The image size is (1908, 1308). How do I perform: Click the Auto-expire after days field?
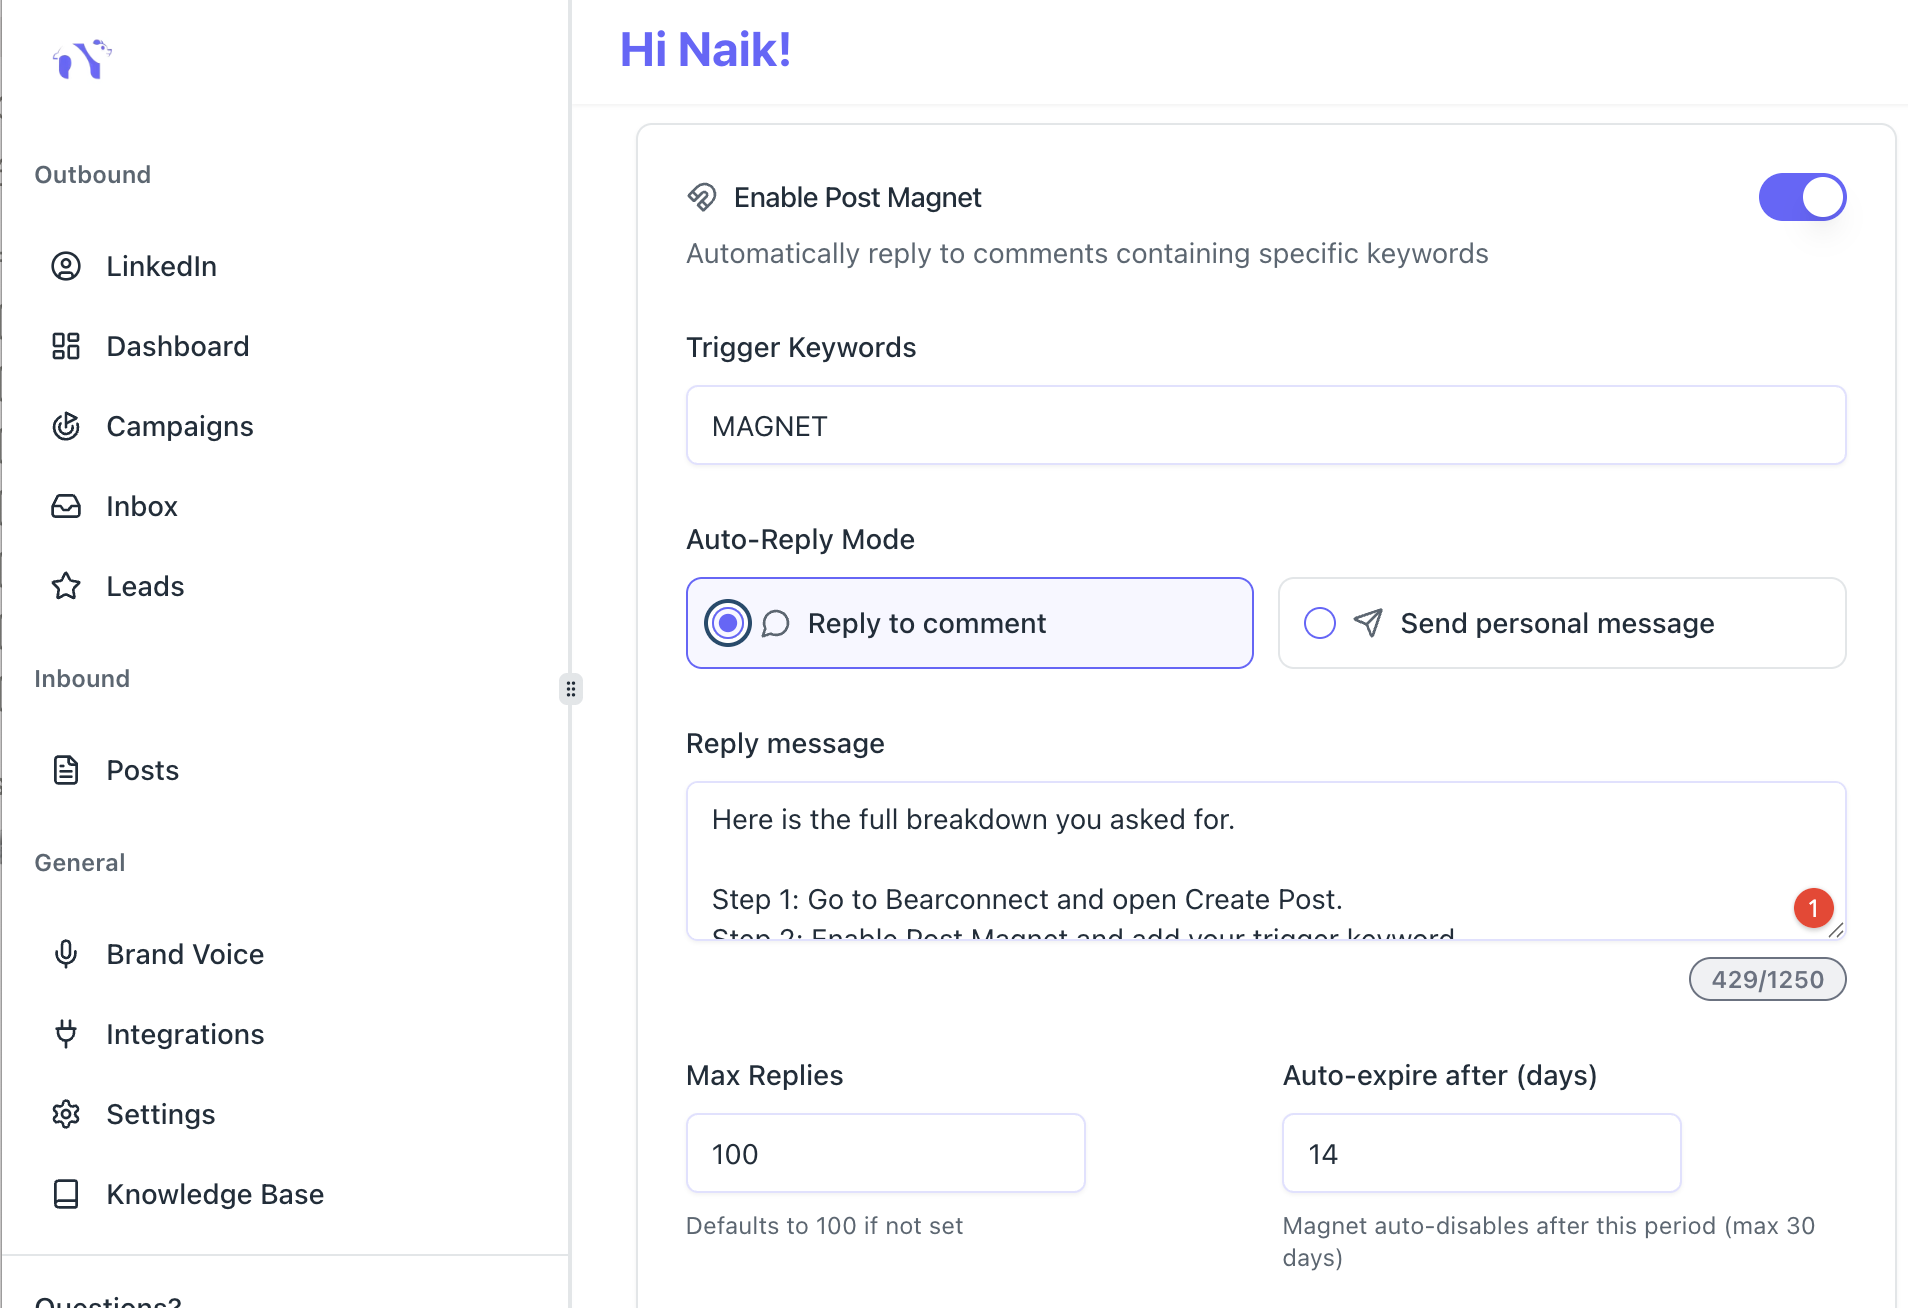coord(1481,1153)
